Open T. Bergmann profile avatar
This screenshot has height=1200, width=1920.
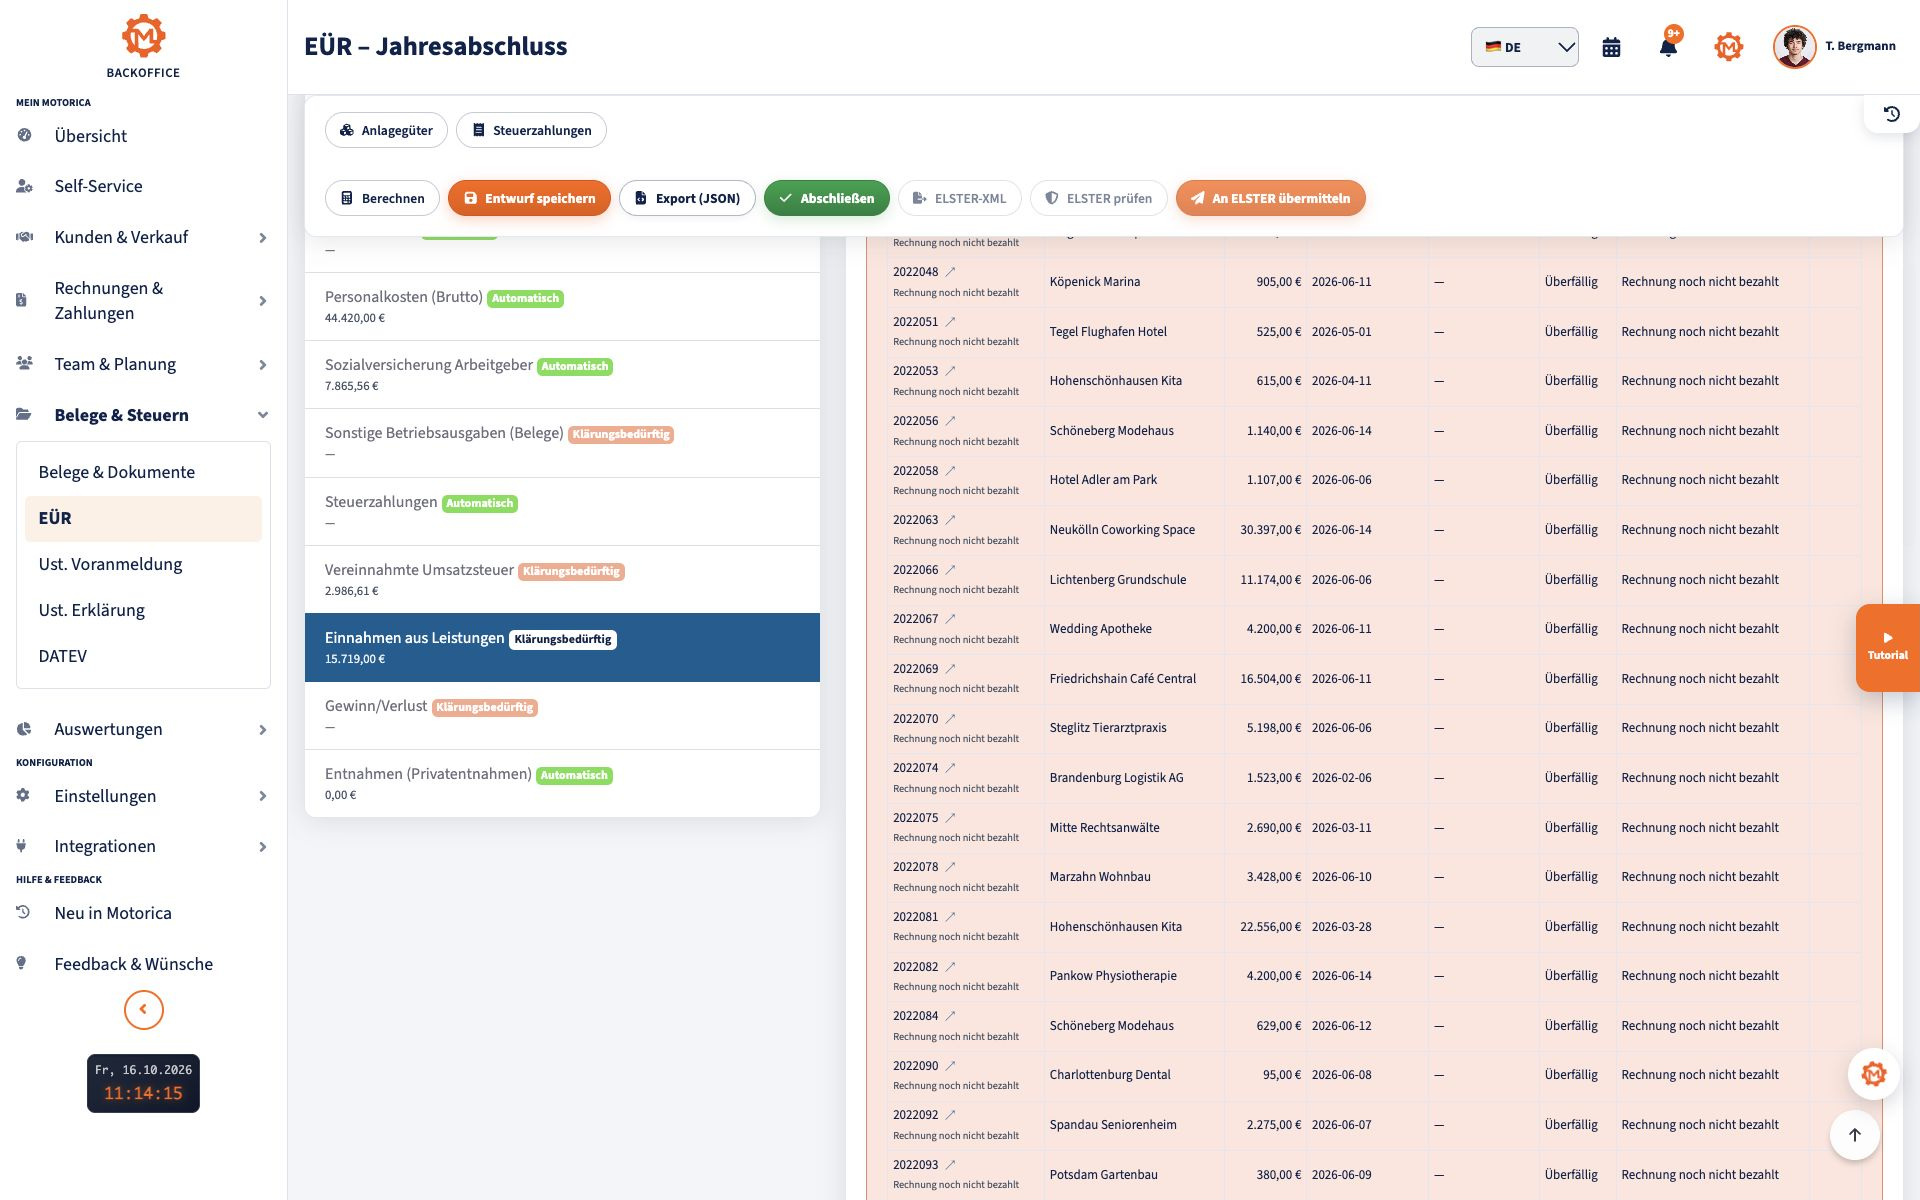coord(1794,47)
